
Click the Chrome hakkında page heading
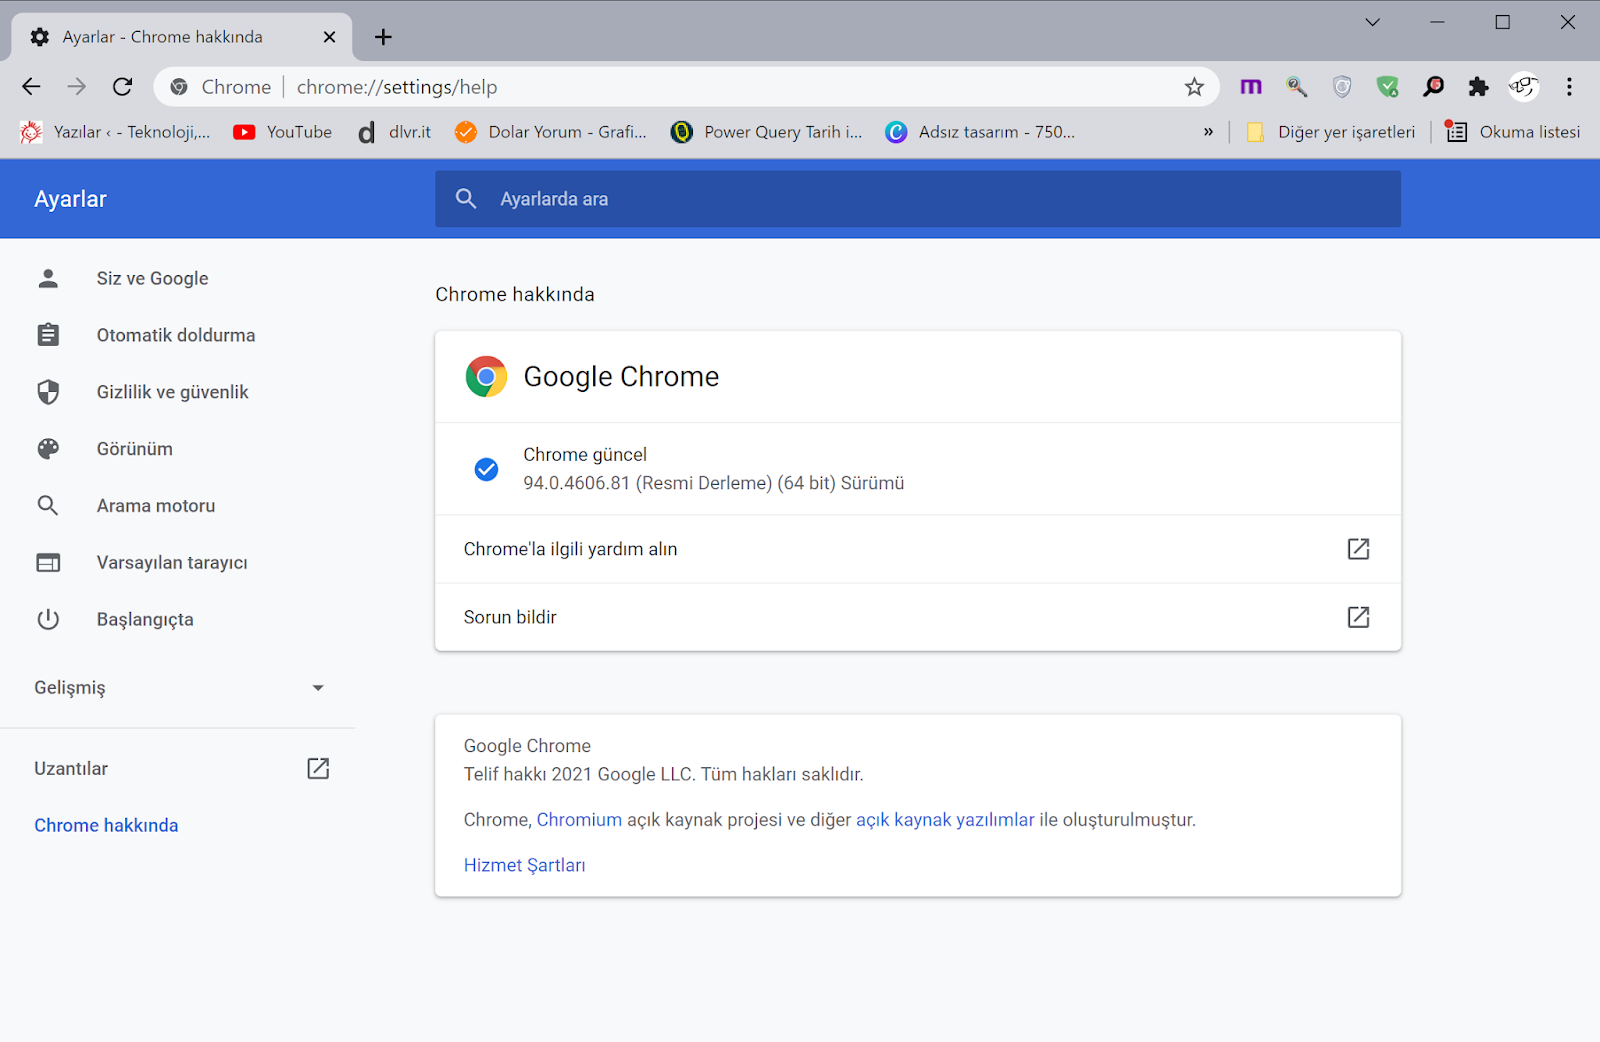click(x=515, y=295)
